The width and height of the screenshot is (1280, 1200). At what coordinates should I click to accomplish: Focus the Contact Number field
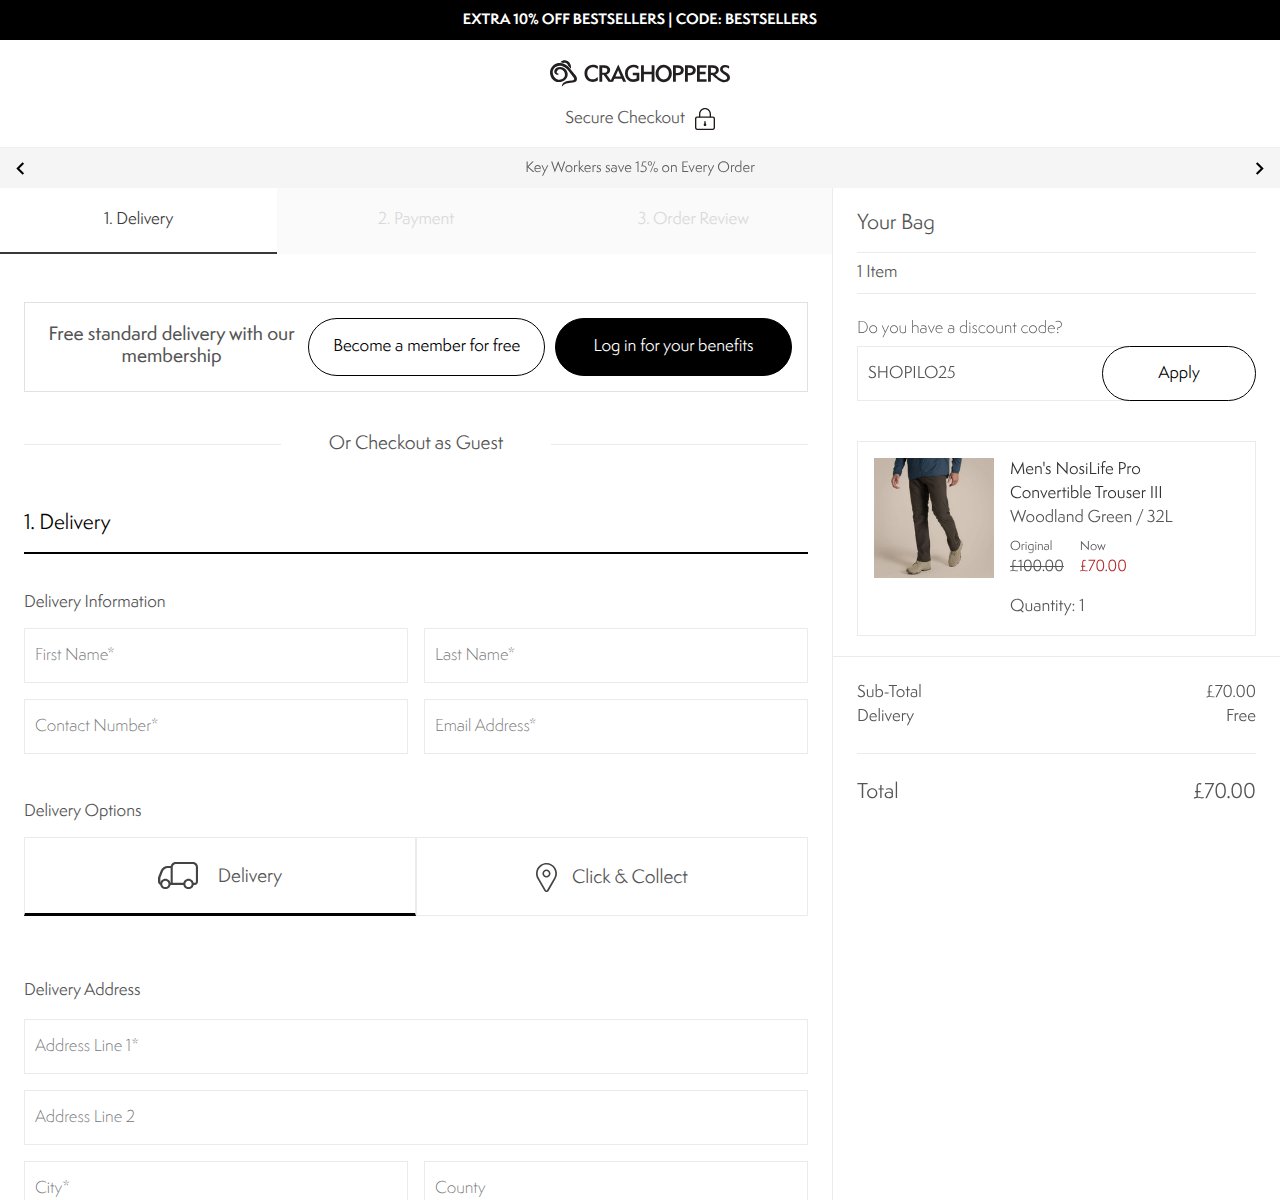(x=216, y=726)
